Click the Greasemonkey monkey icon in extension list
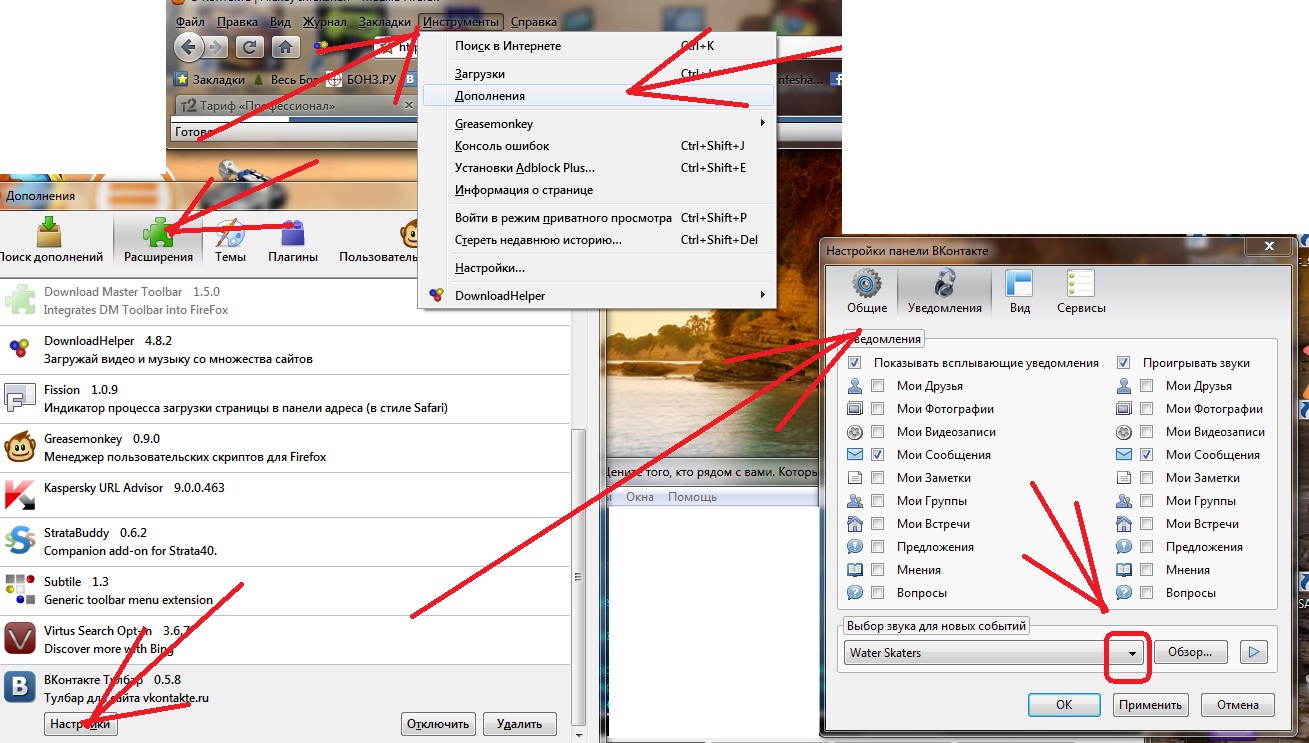Viewport: 1309px width, 743px height. click(x=20, y=447)
